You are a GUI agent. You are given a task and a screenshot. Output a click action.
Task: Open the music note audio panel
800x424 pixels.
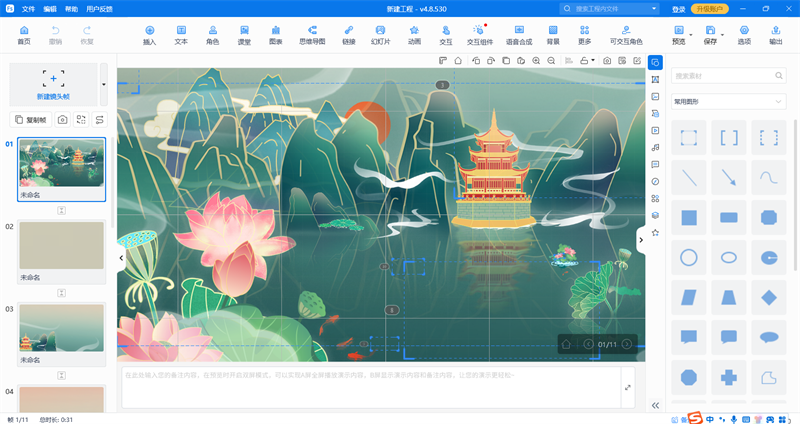[x=656, y=147]
